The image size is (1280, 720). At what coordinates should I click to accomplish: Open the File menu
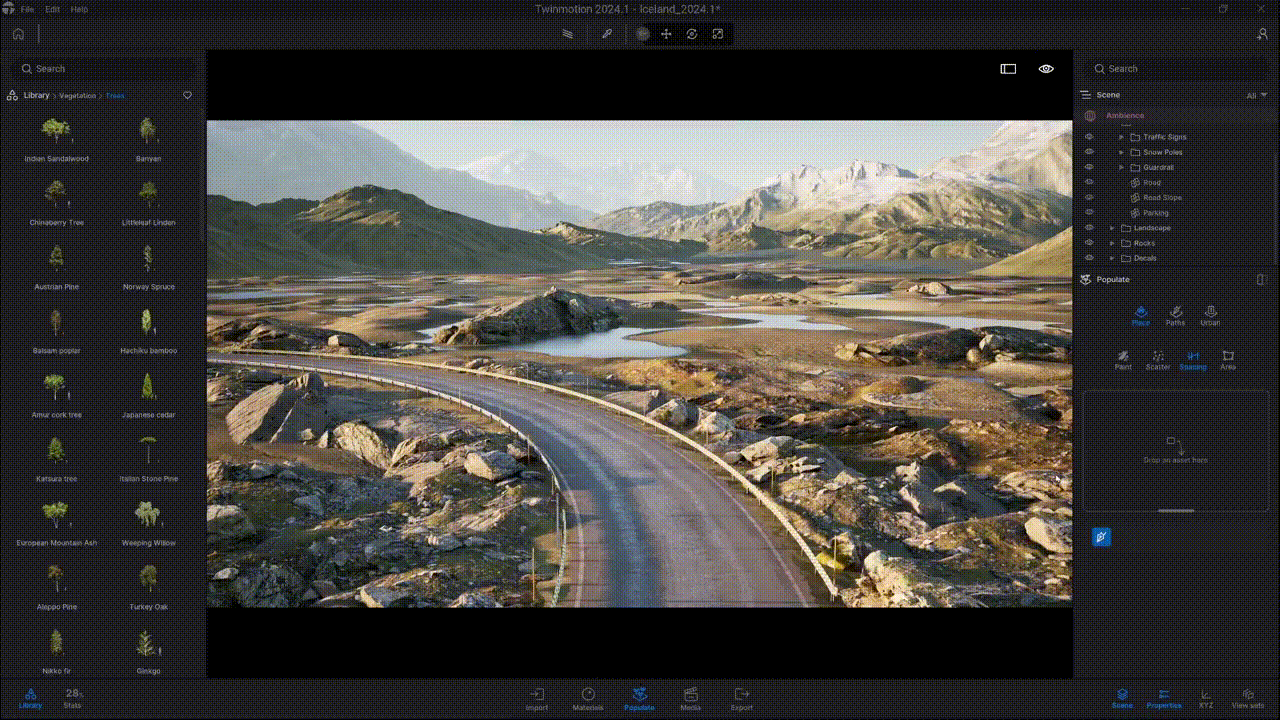(27, 9)
